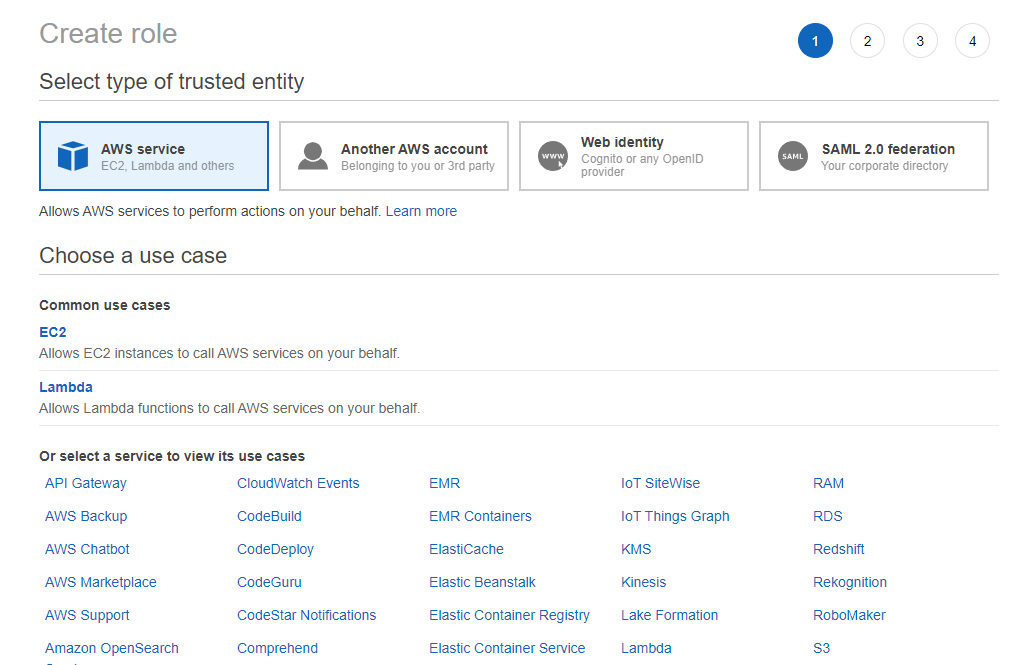1020x665 pixels.
Task: Choose EC2 common use case
Action: point(53,332)
